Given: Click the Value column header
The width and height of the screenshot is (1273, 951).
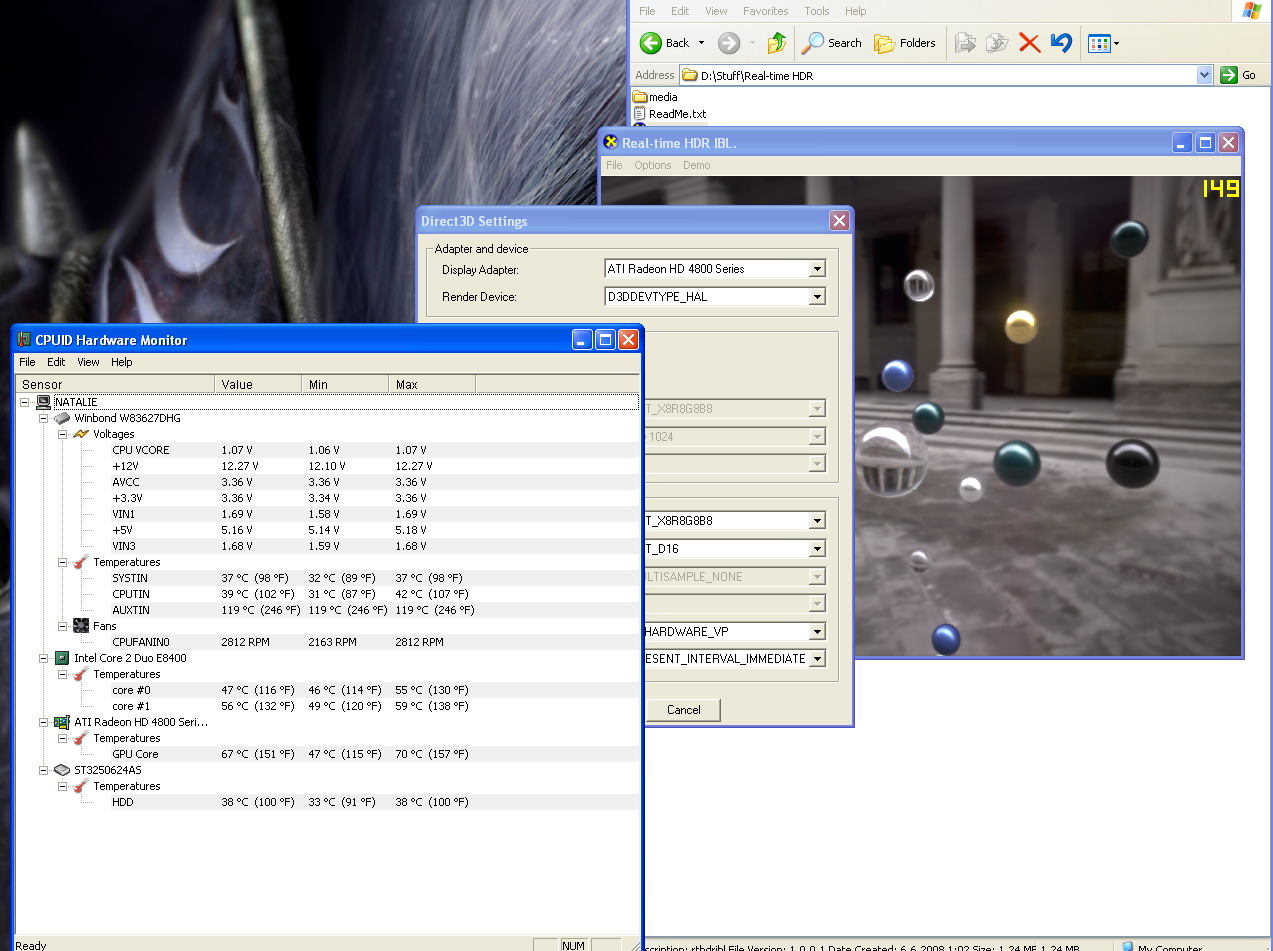Looking at the screenshot, I should 258,384.
